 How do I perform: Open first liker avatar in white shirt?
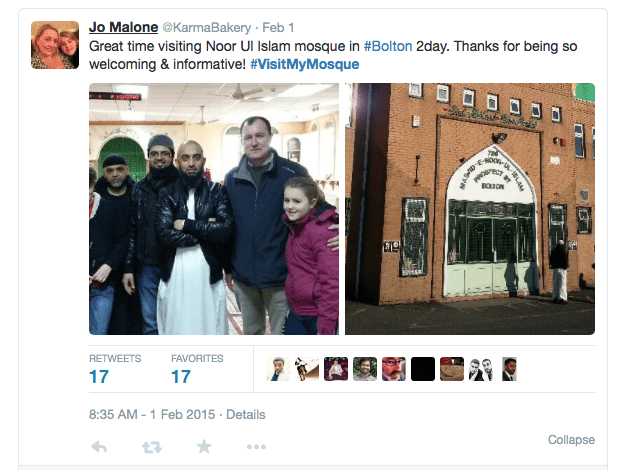click(278, 369)
